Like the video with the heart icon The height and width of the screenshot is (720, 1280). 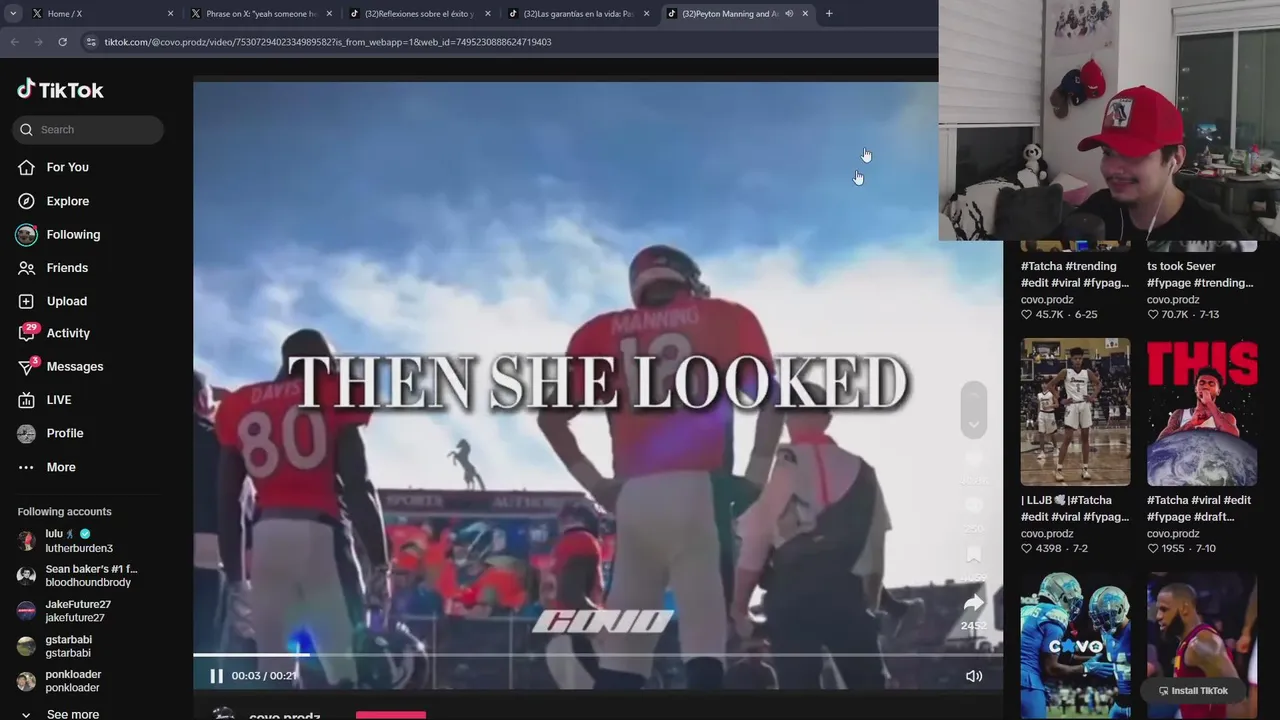coord(973,458)
